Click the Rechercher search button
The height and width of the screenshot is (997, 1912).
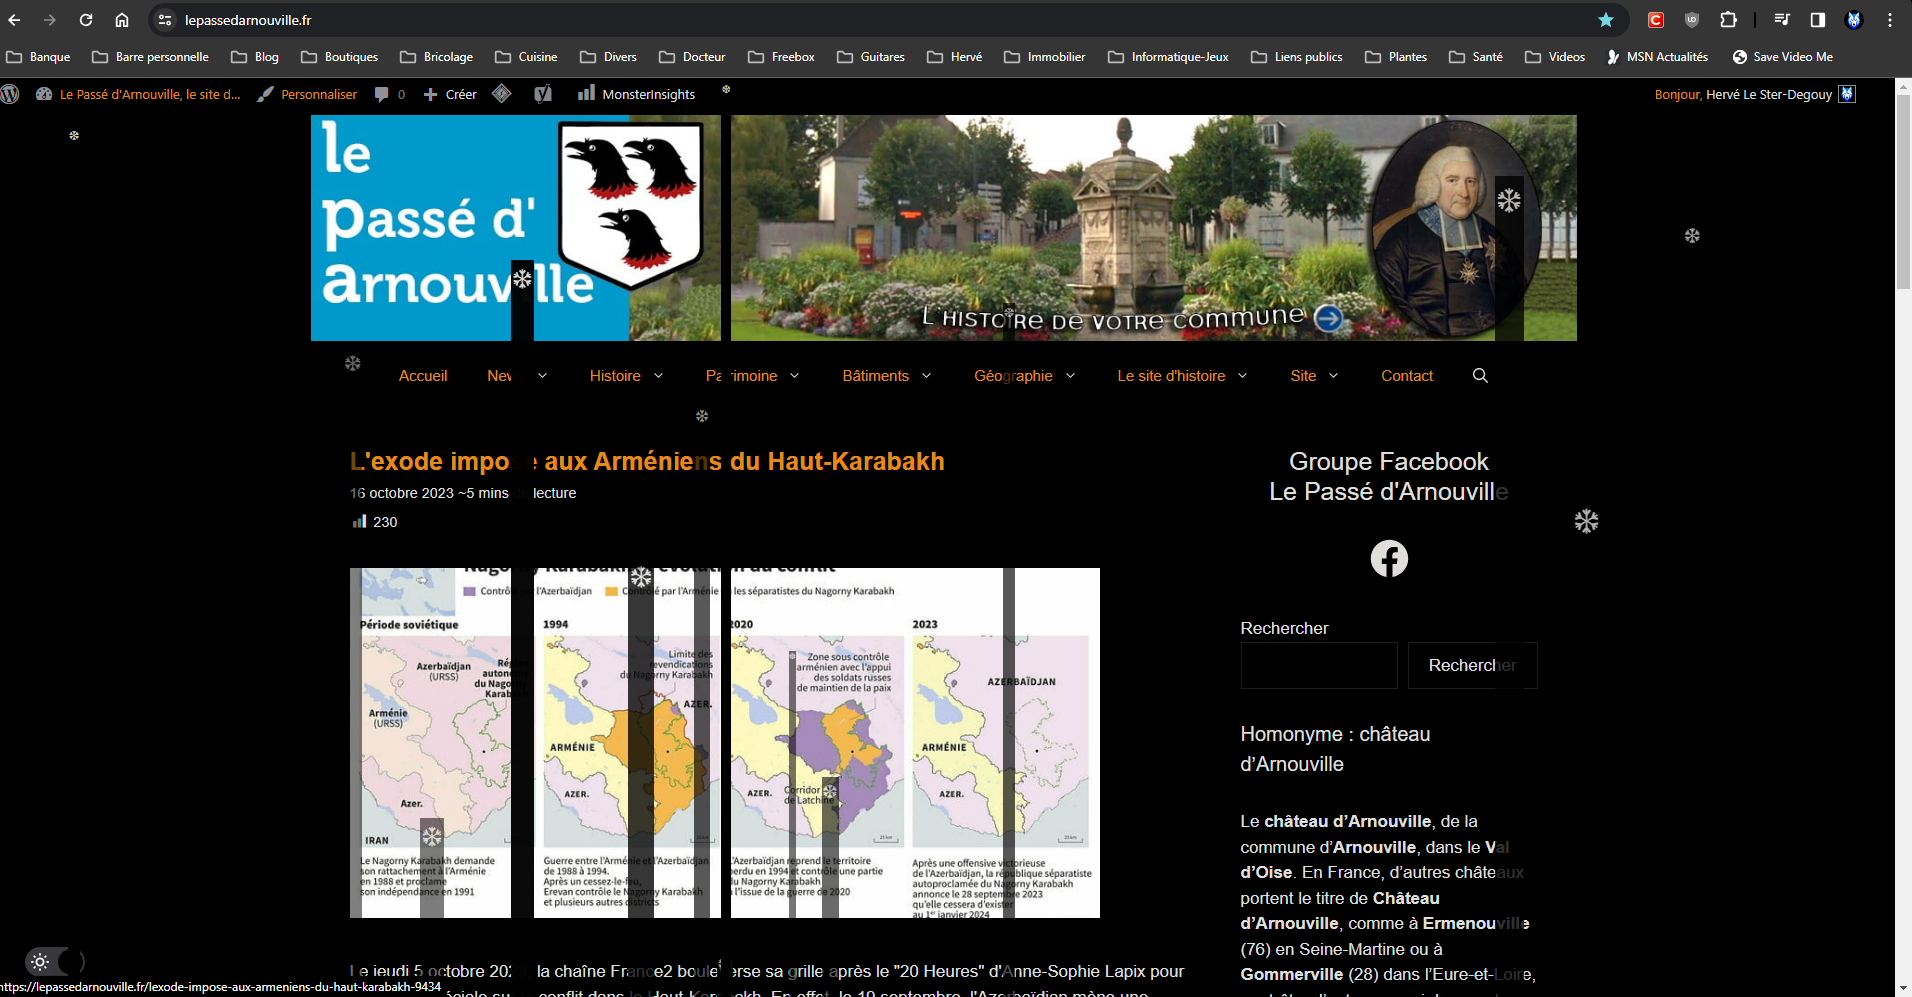[x=1472, y=665]
